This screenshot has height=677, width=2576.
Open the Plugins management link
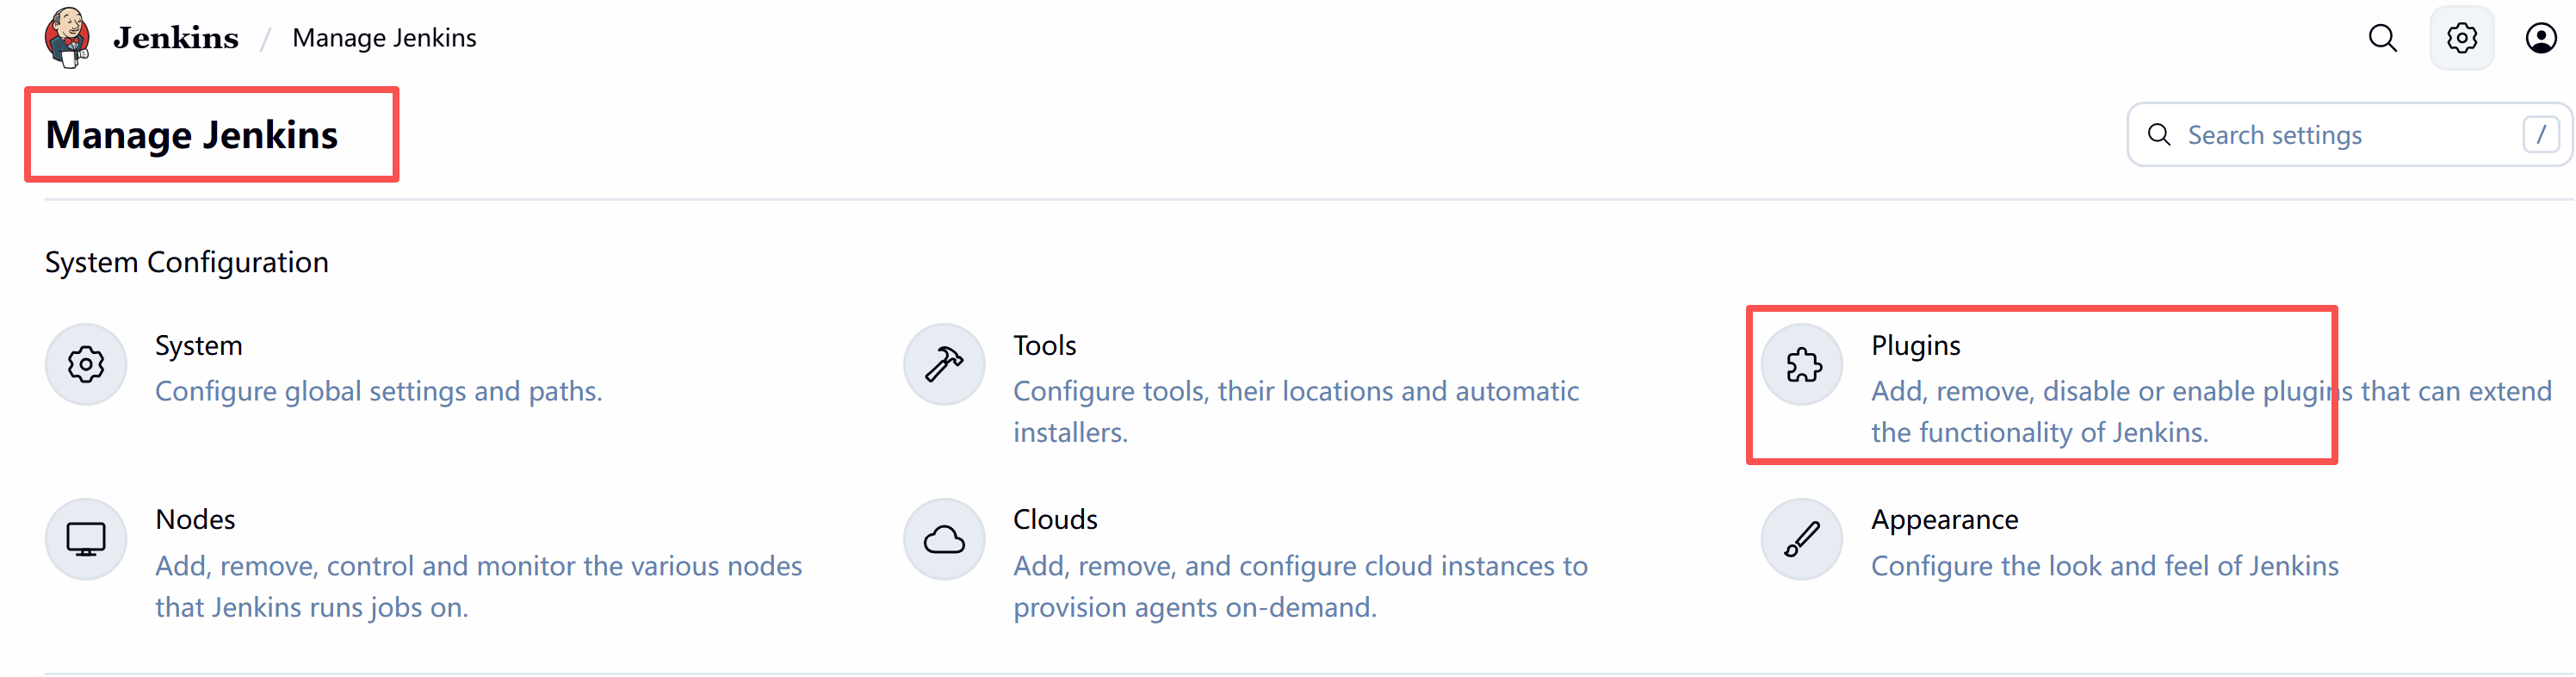1915,345
